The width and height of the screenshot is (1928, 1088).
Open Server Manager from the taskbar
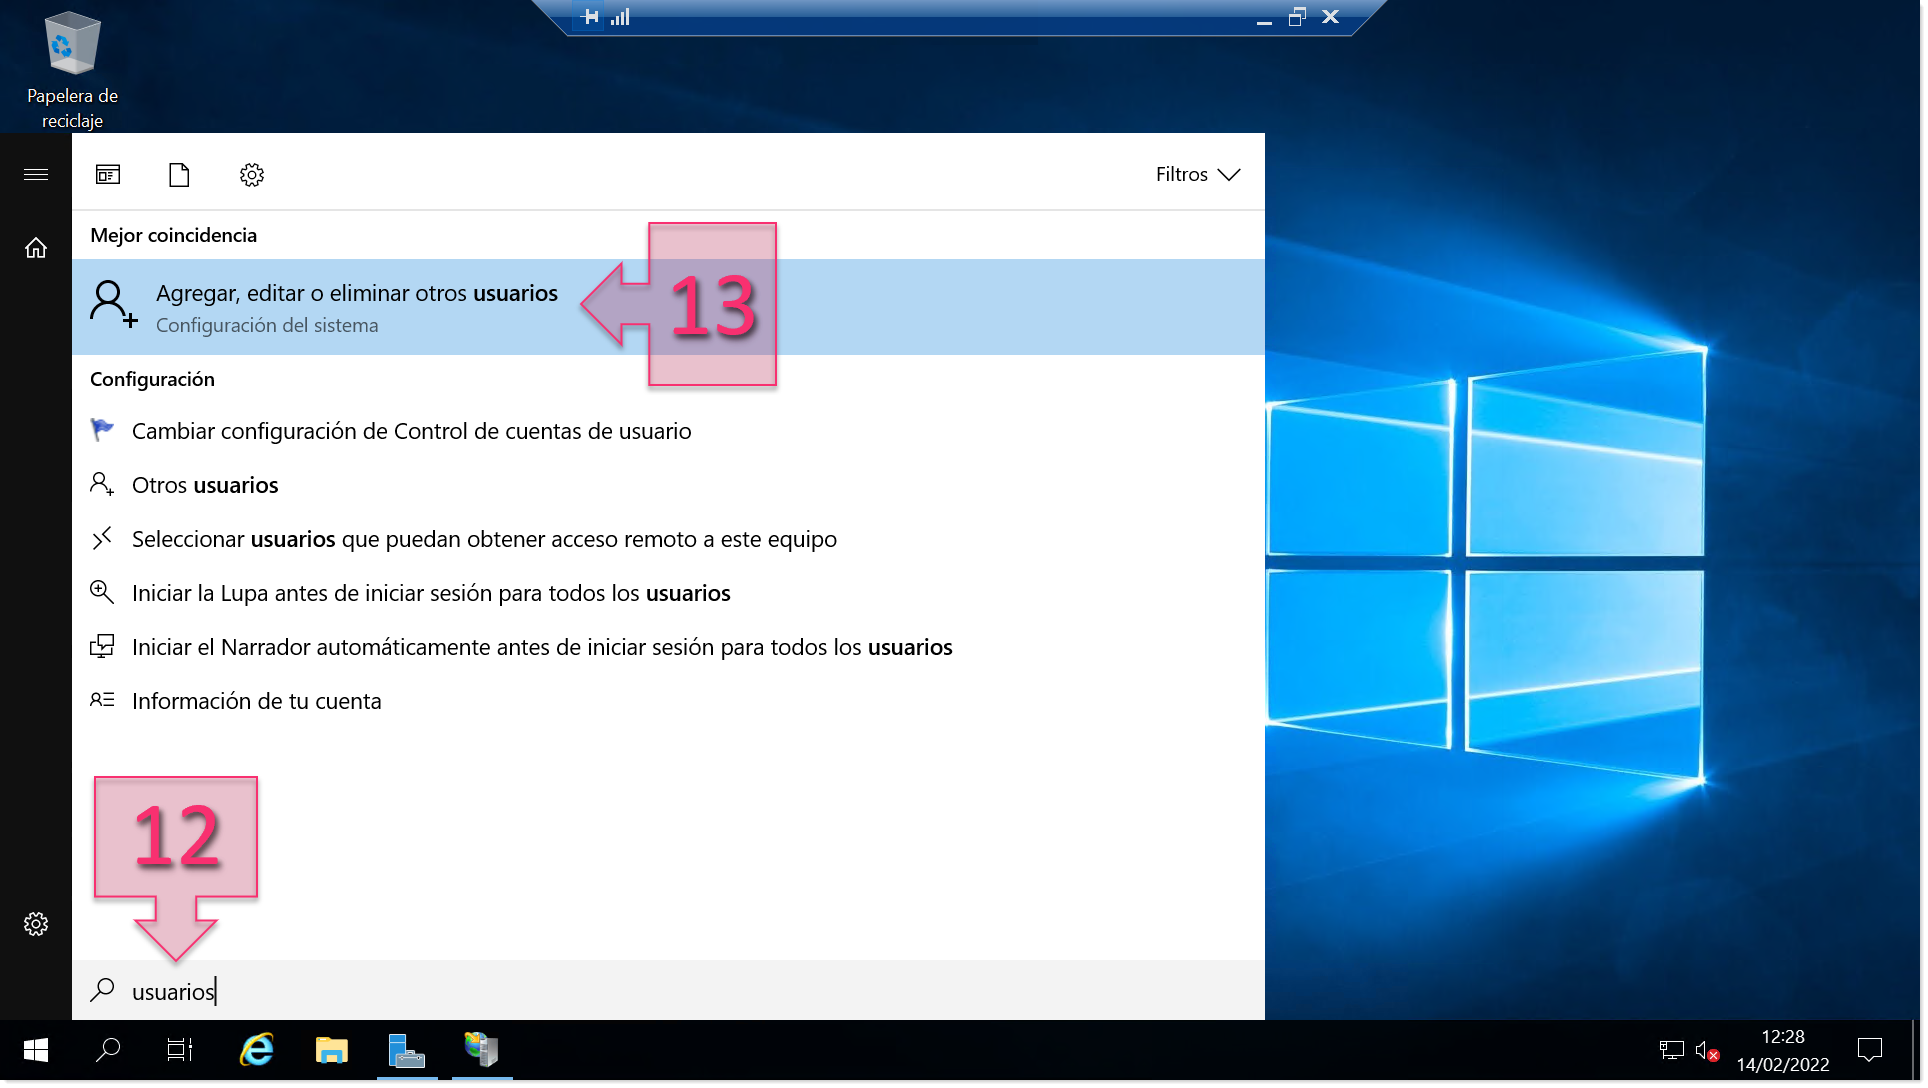(407, 1050)
